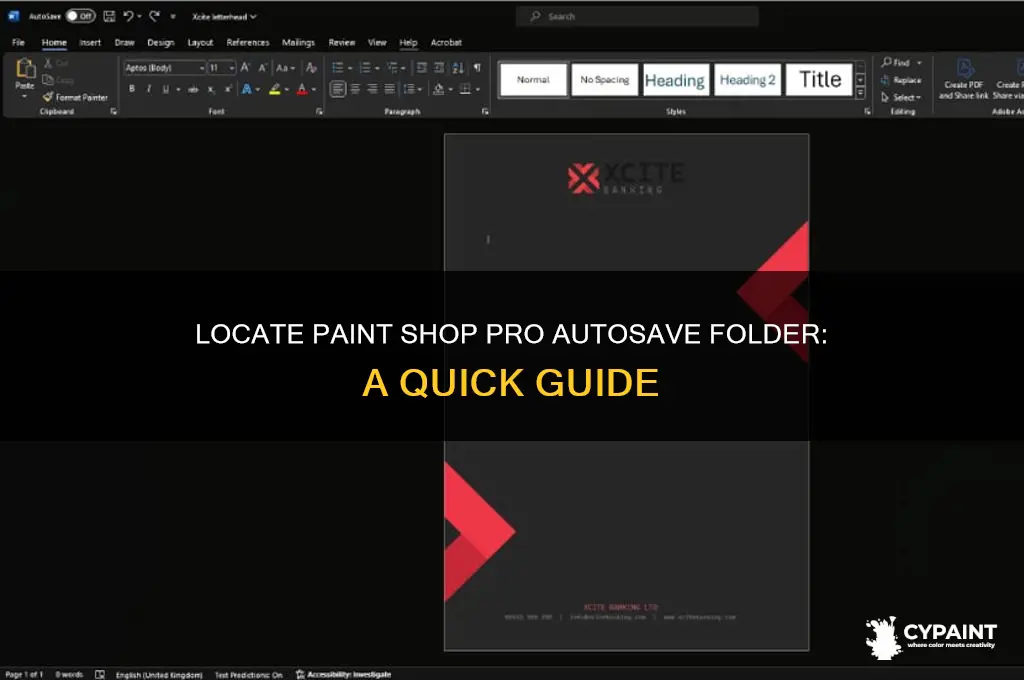Click the Borders icon
Image resolution: width=1024 pixels, height=680 pixels.
tap(465, 89)
